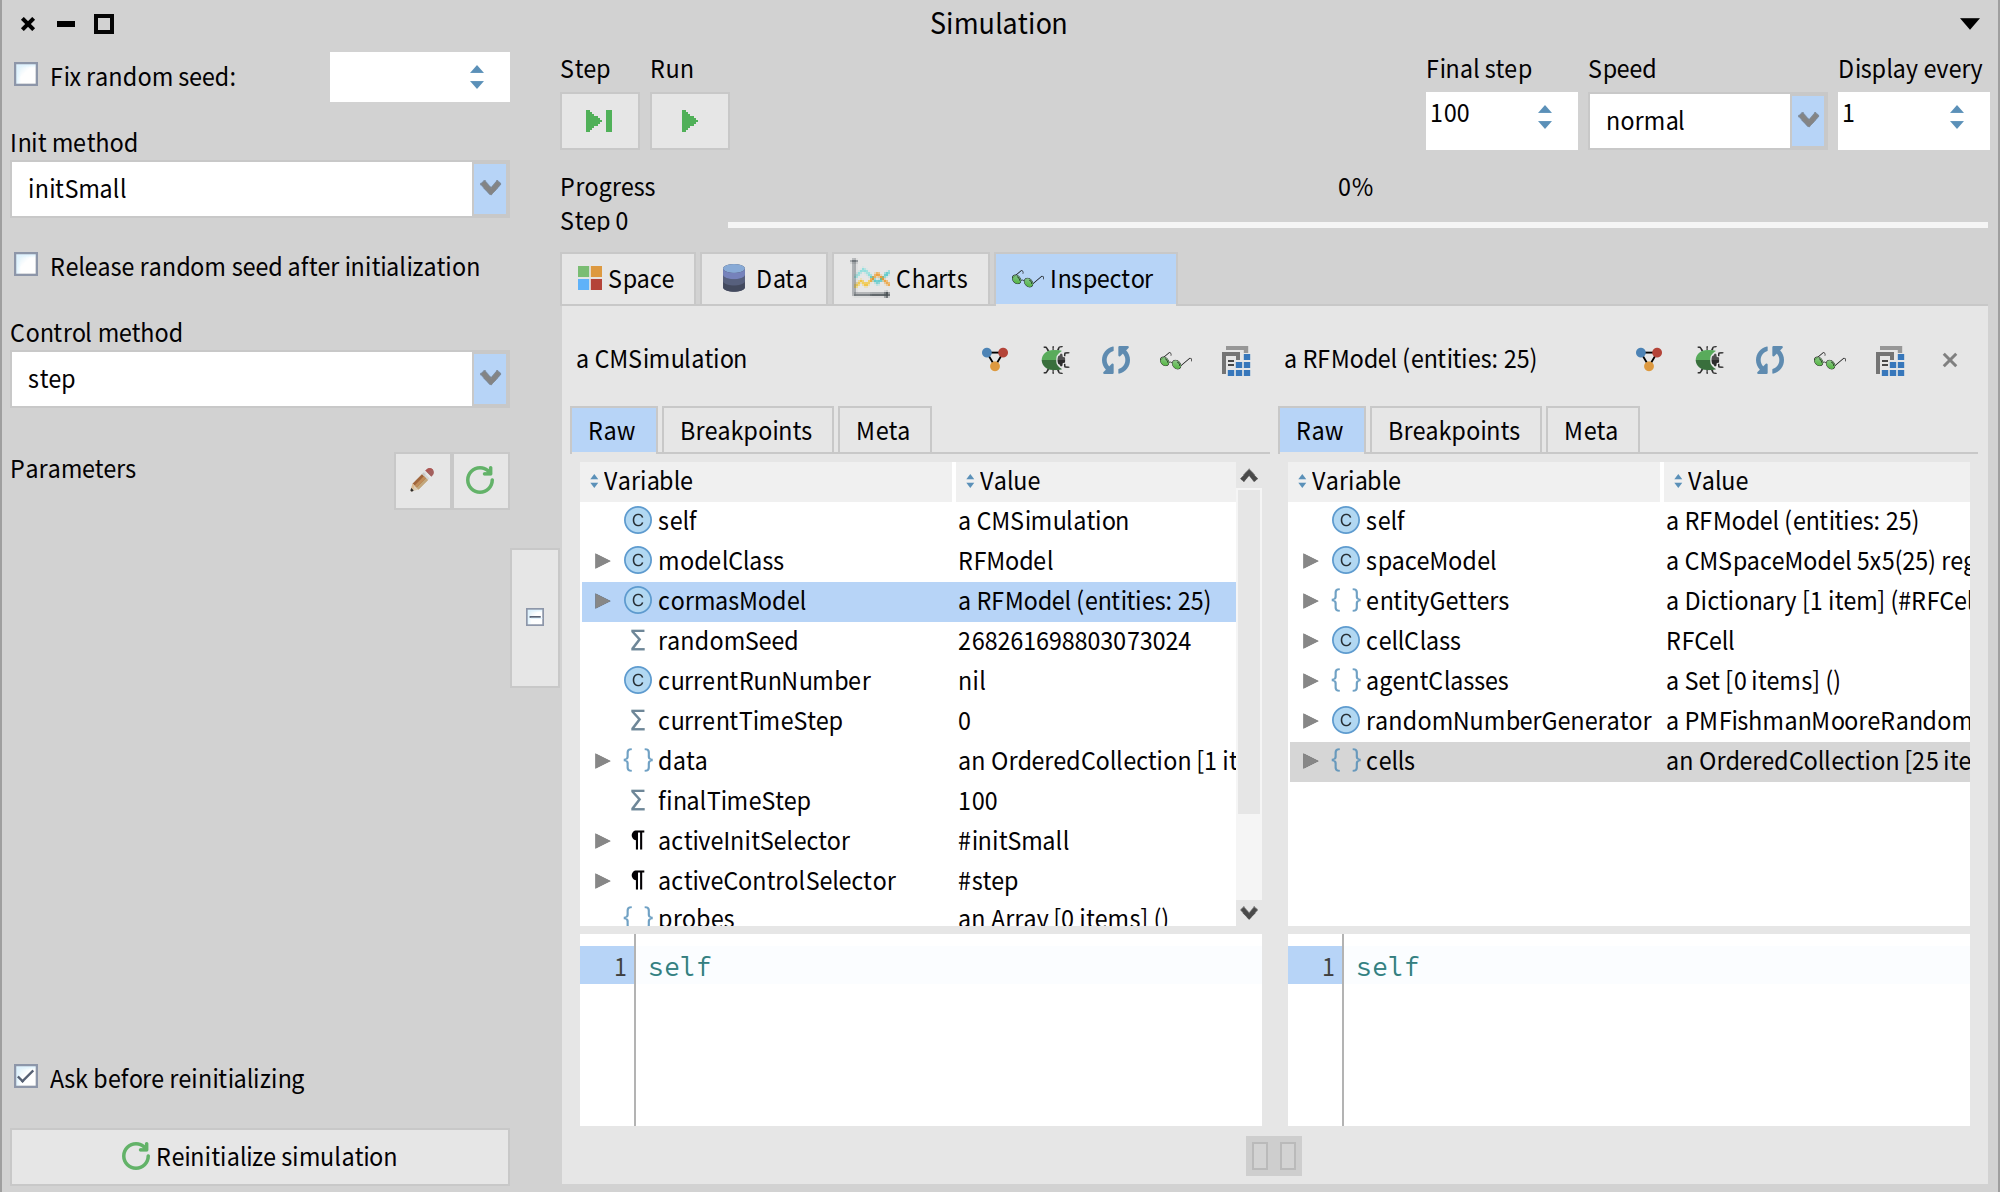The width and height of the screenshot is (2000, 1192).
Task: Uncheck Ask before reinitializing
Action: (27, 1077)
